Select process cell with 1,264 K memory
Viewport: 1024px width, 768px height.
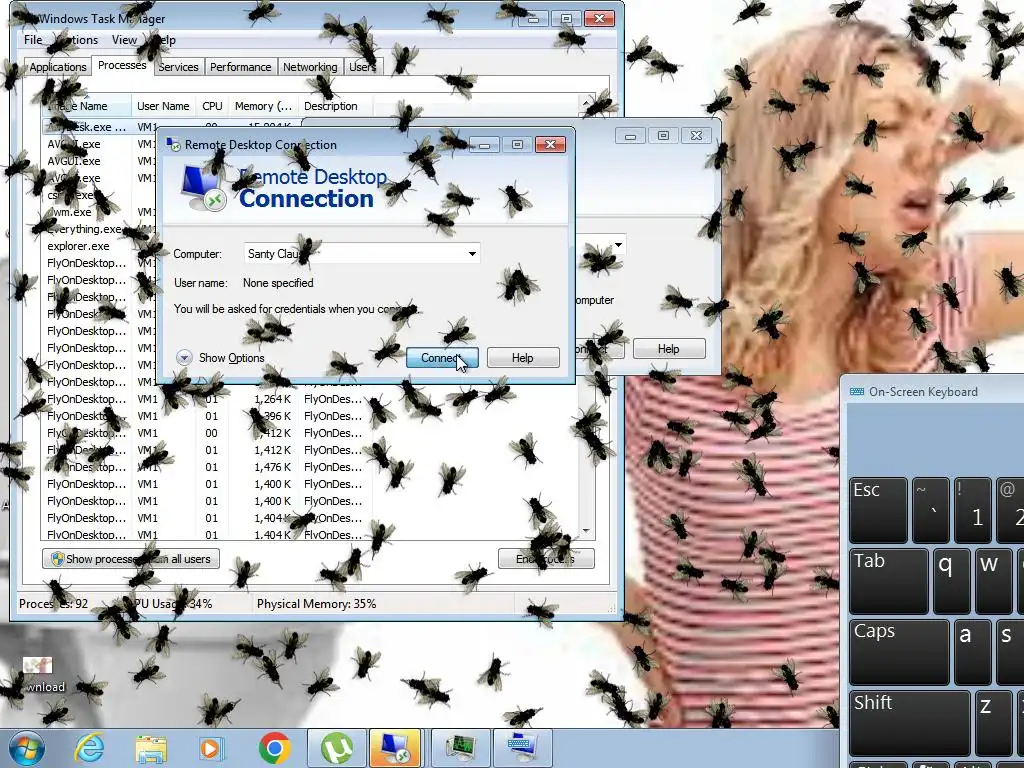pos(272,399)
